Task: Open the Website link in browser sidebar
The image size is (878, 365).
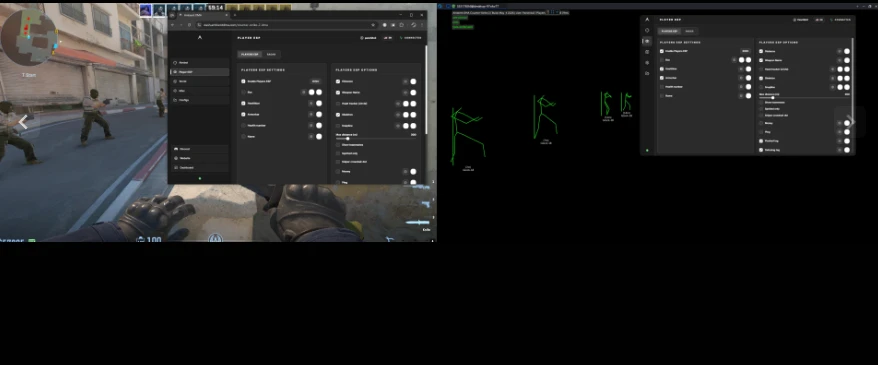Action: pyautogui.click(x=200, y=158)
